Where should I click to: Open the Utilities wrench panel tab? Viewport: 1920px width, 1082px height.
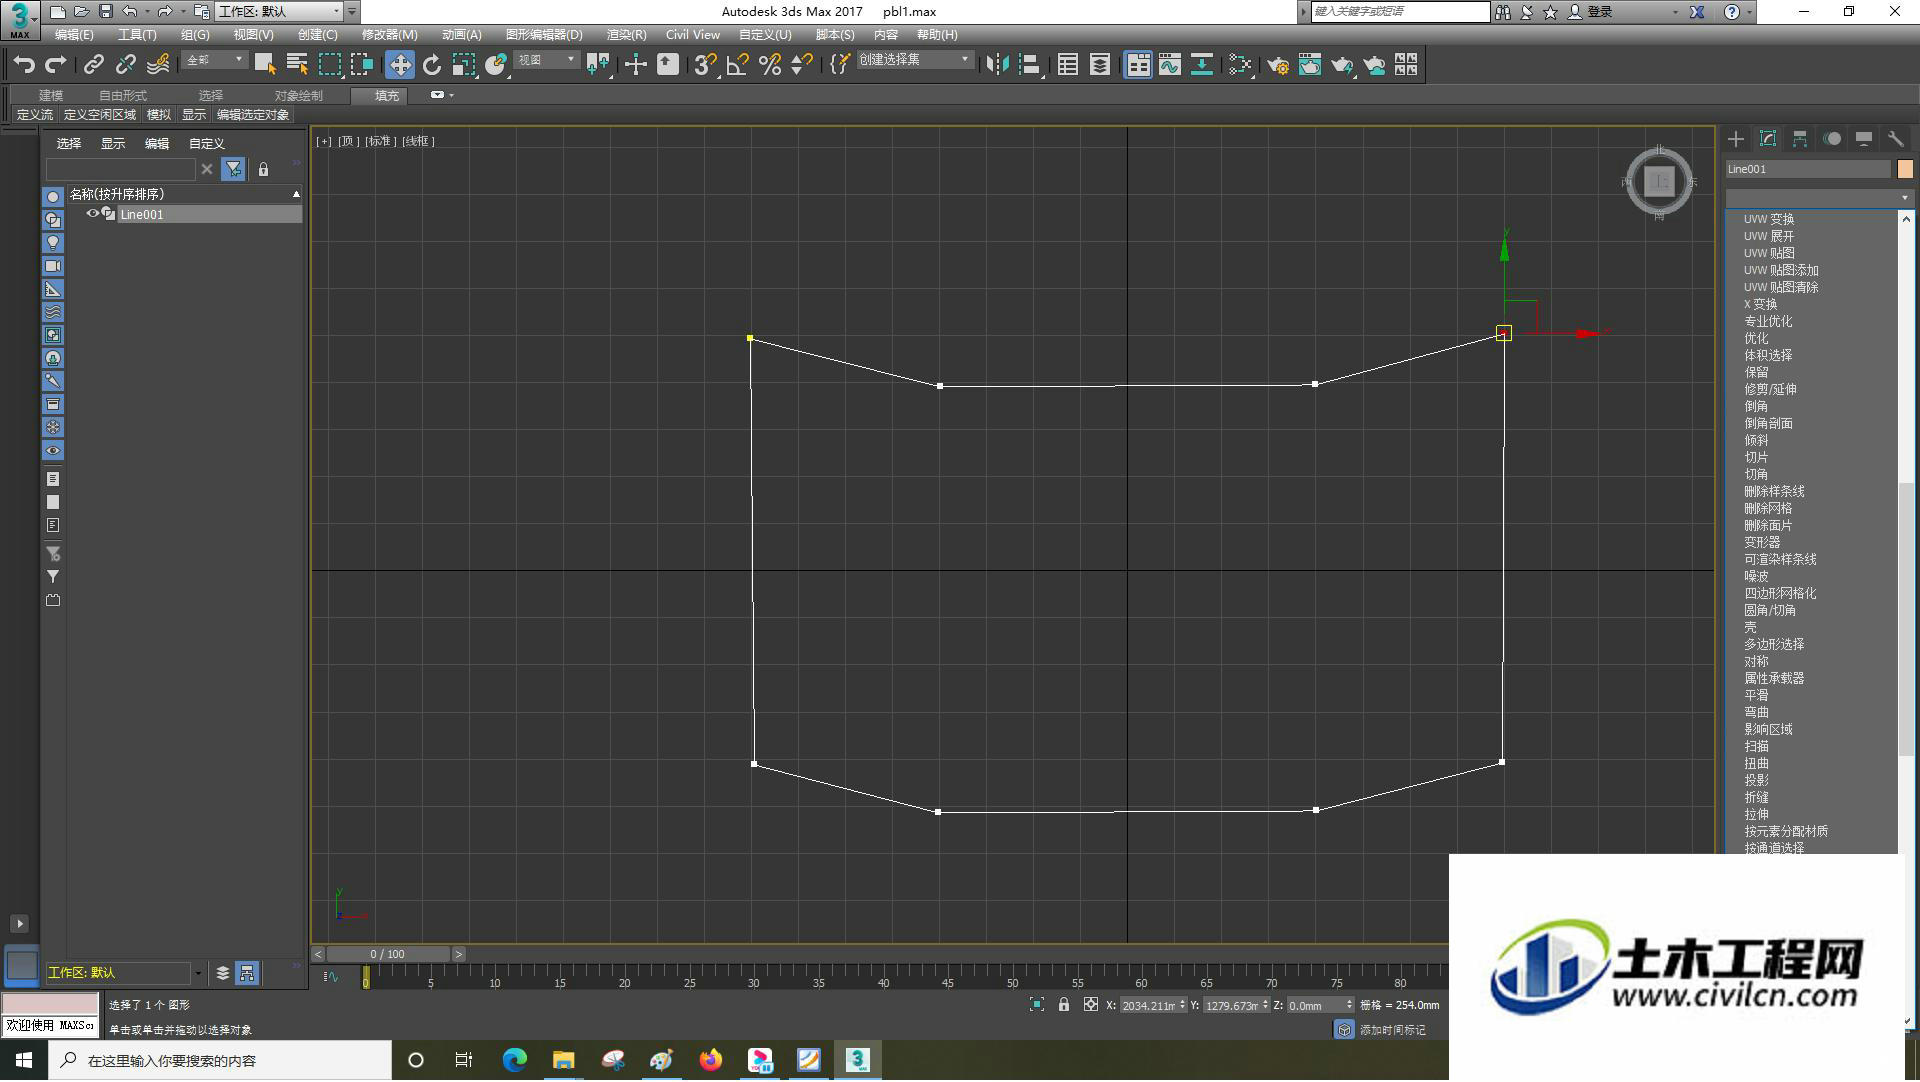(x=1895, y=139)
